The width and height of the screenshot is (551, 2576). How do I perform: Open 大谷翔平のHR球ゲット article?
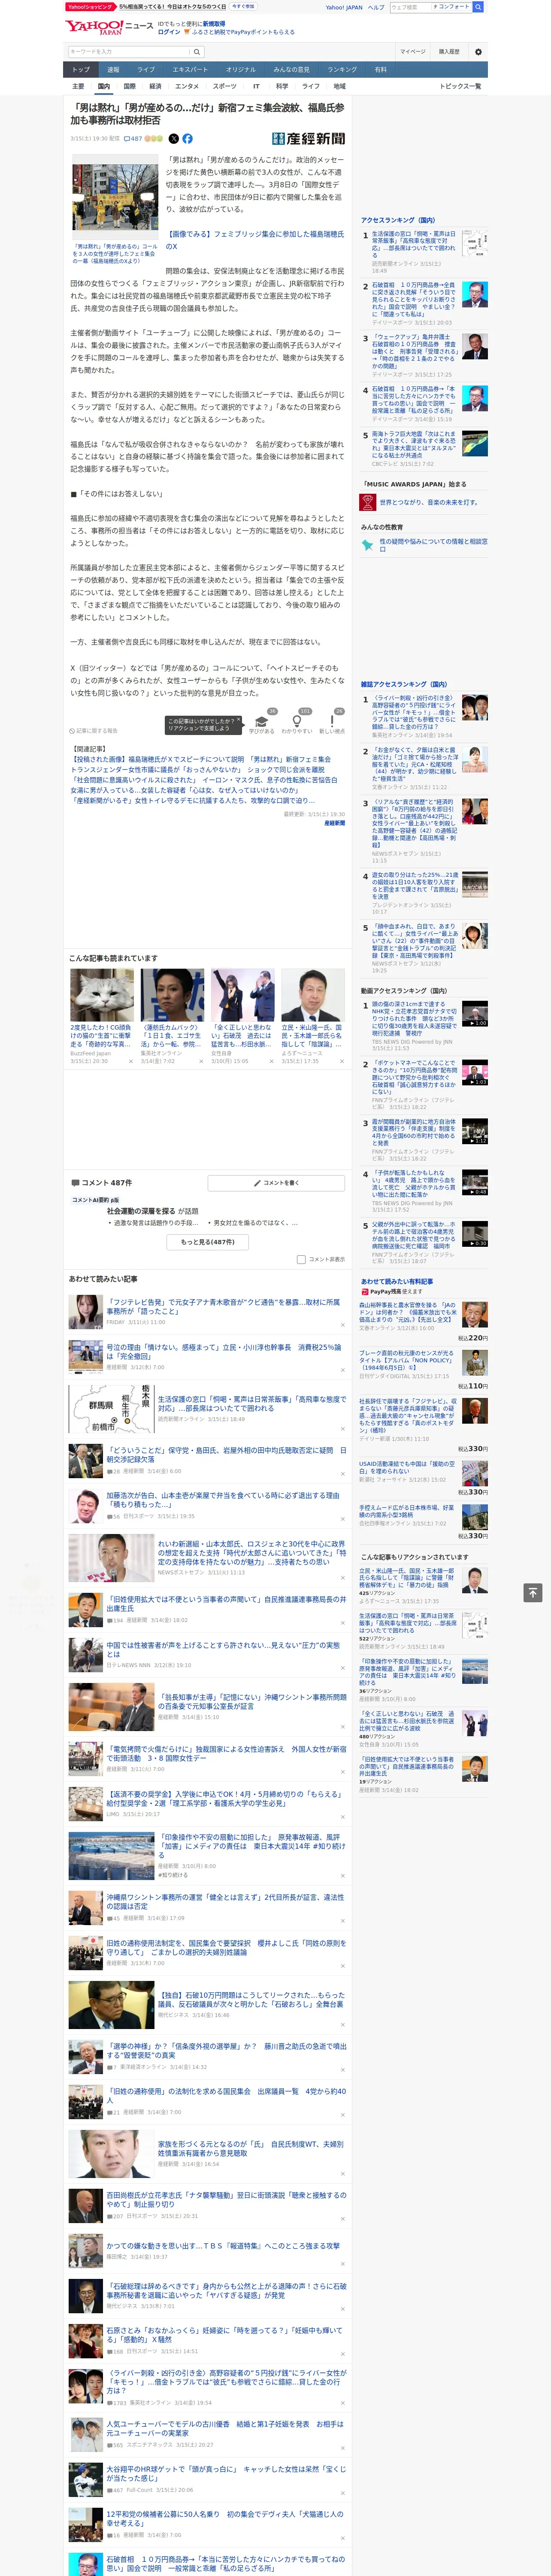(226, 2473)
